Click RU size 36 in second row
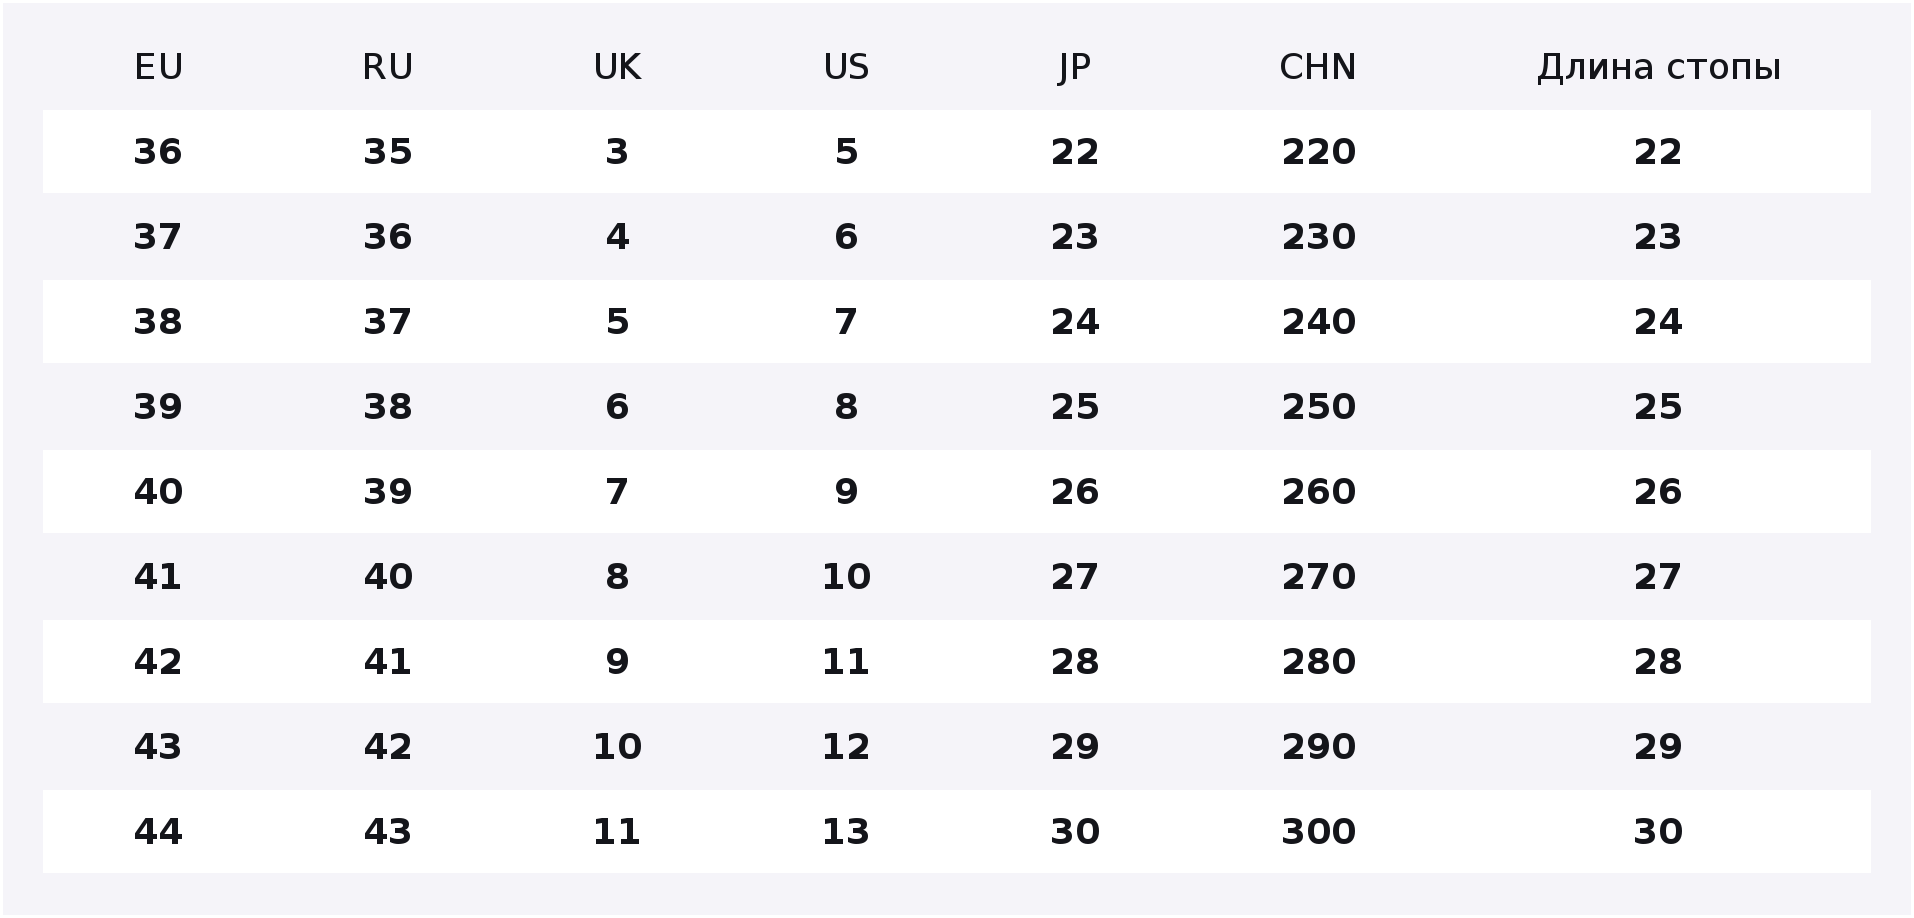Viewport: 1914px width, 918px height. point(387,237)
